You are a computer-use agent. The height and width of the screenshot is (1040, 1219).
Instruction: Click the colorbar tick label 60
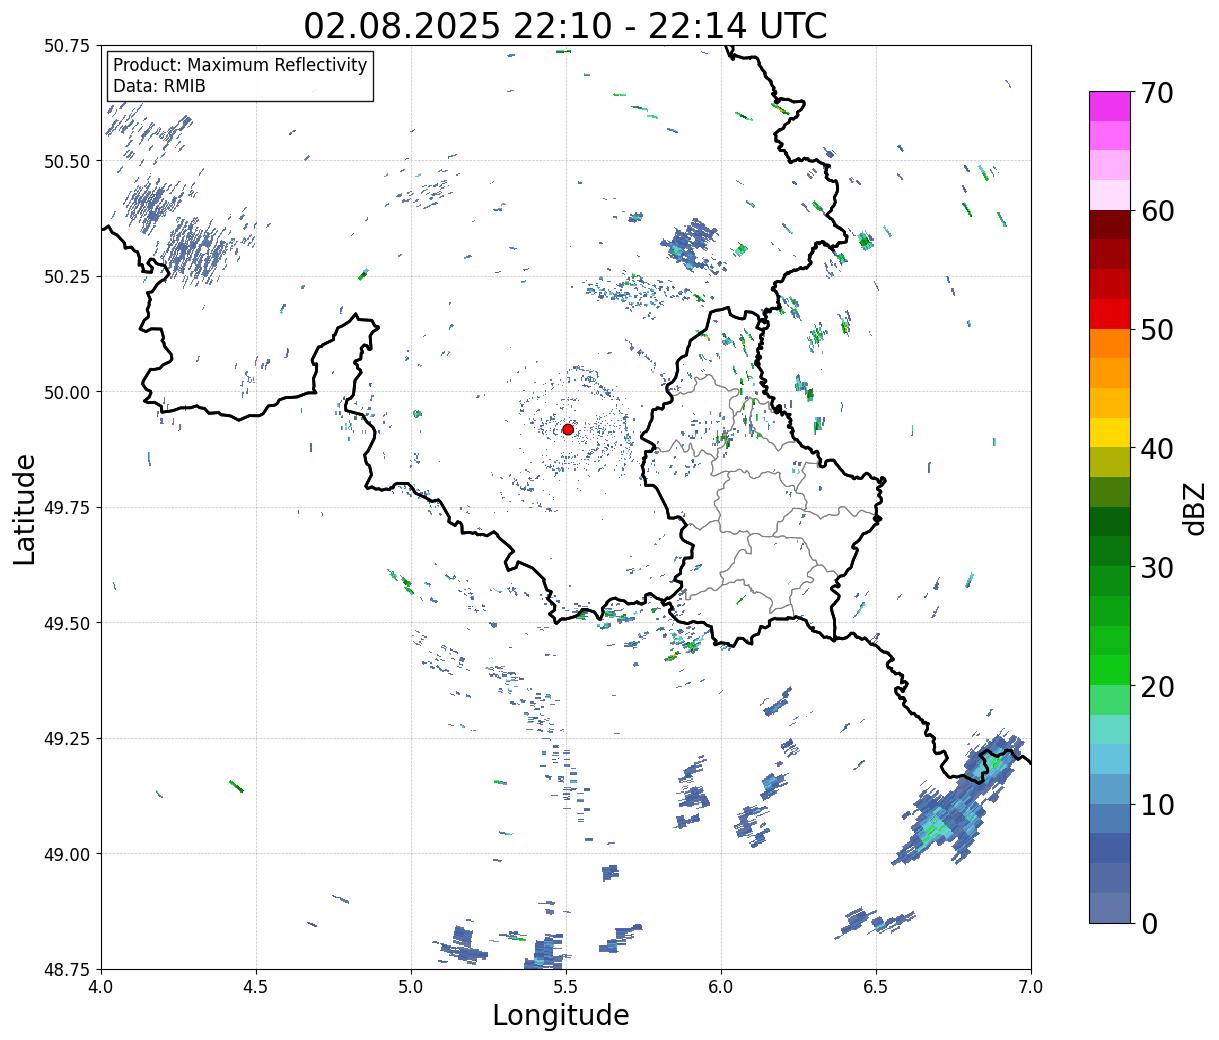(x=1157, y=211)
